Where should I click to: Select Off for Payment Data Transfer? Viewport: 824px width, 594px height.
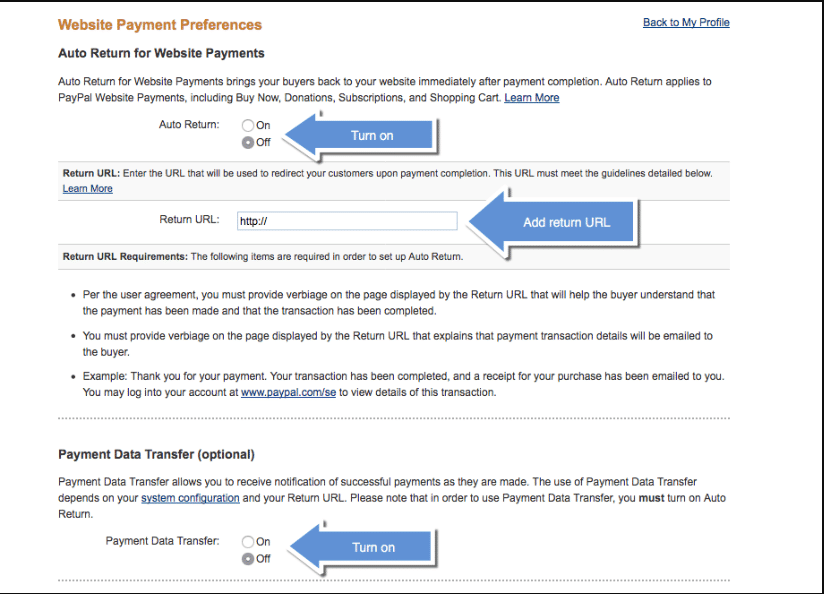click(248, 558)
